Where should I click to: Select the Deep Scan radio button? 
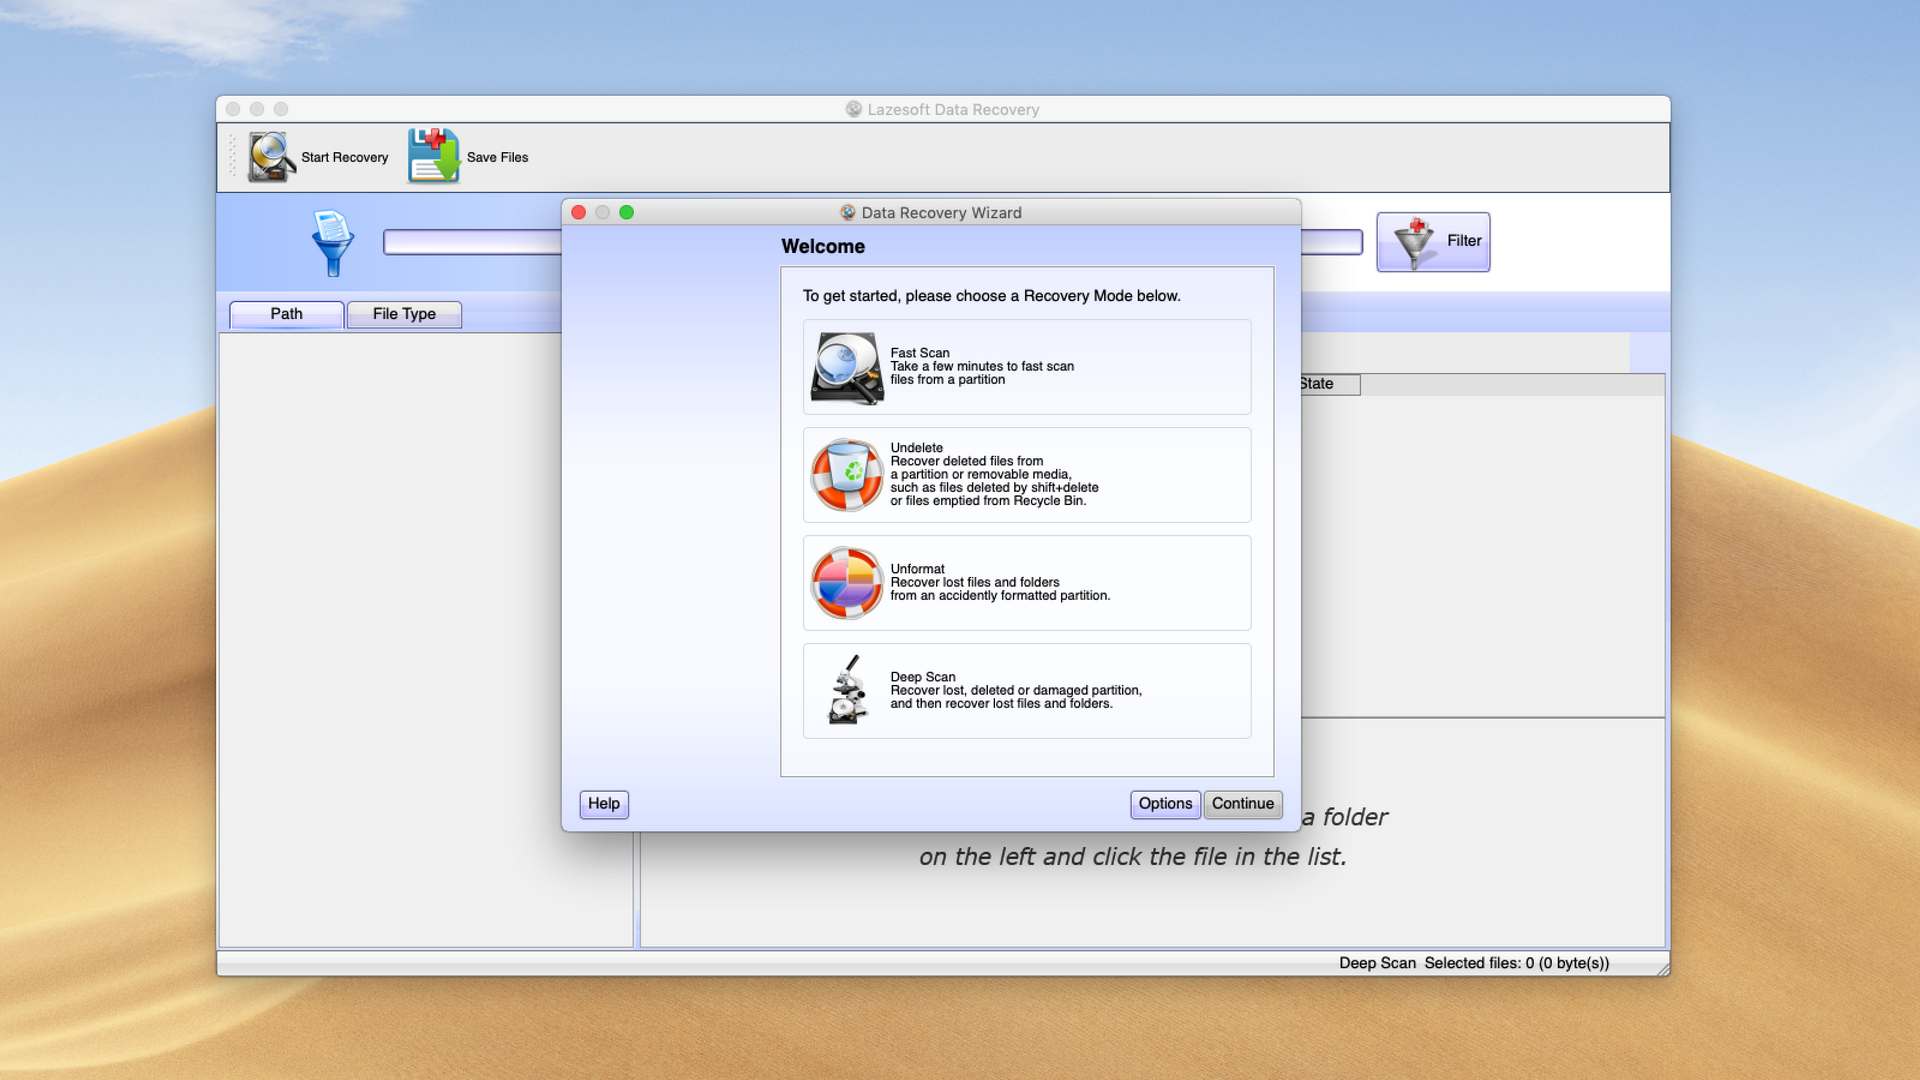point(1027,690)
